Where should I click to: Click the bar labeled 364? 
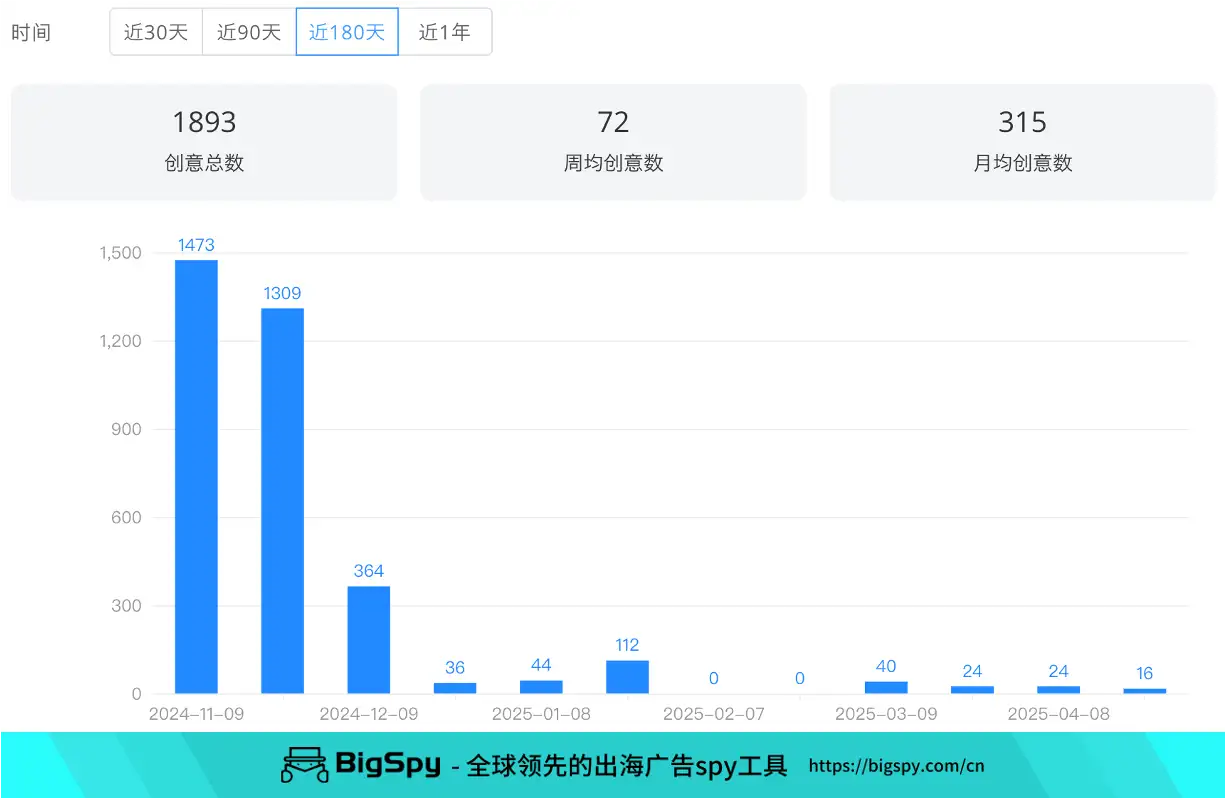369,640
